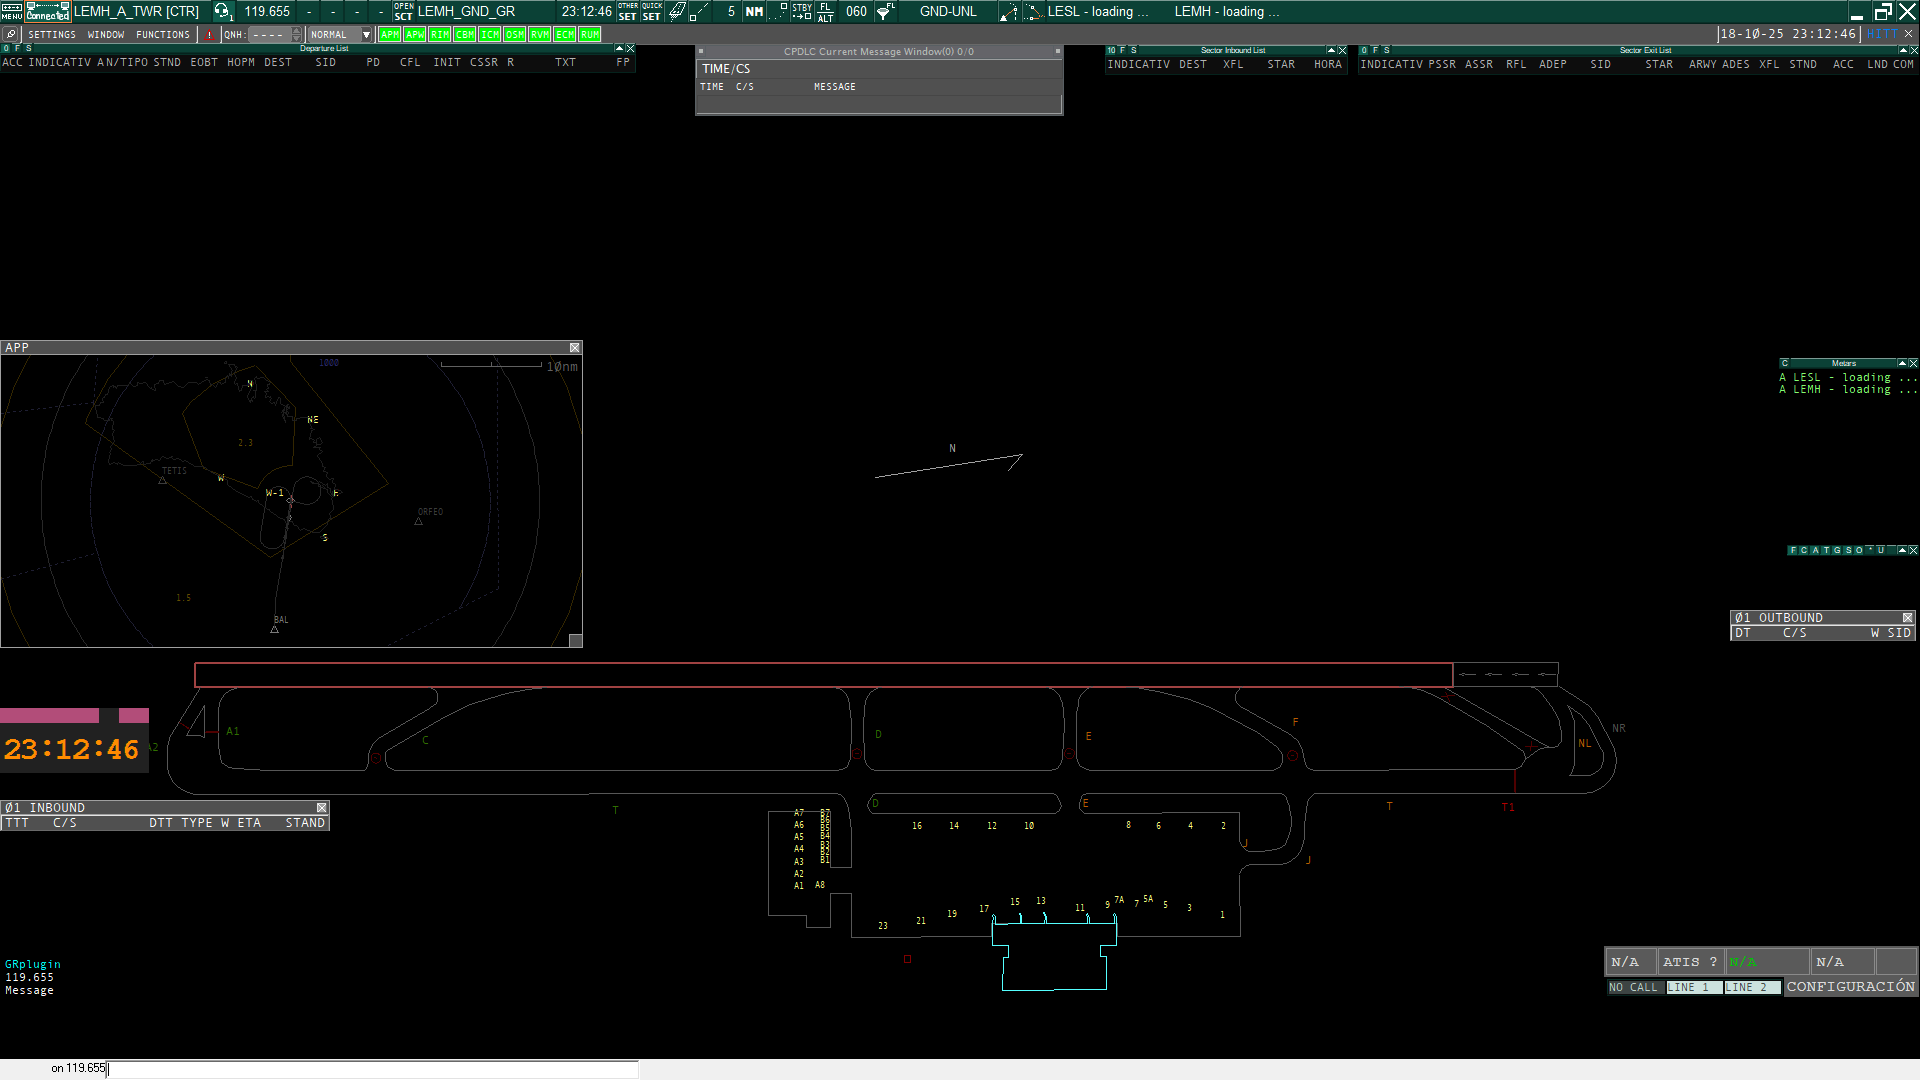The height and width of the screenshot is (1080, 1920).
Task: Collapse the Sector Inbound List panel
Action: click(1331, 50)
